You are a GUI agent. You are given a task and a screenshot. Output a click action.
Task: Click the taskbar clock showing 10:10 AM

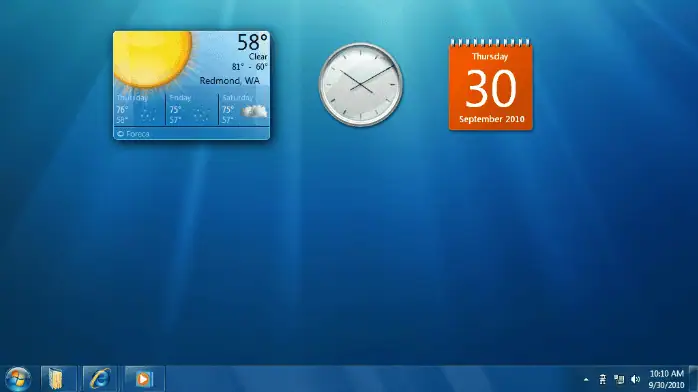666,374
